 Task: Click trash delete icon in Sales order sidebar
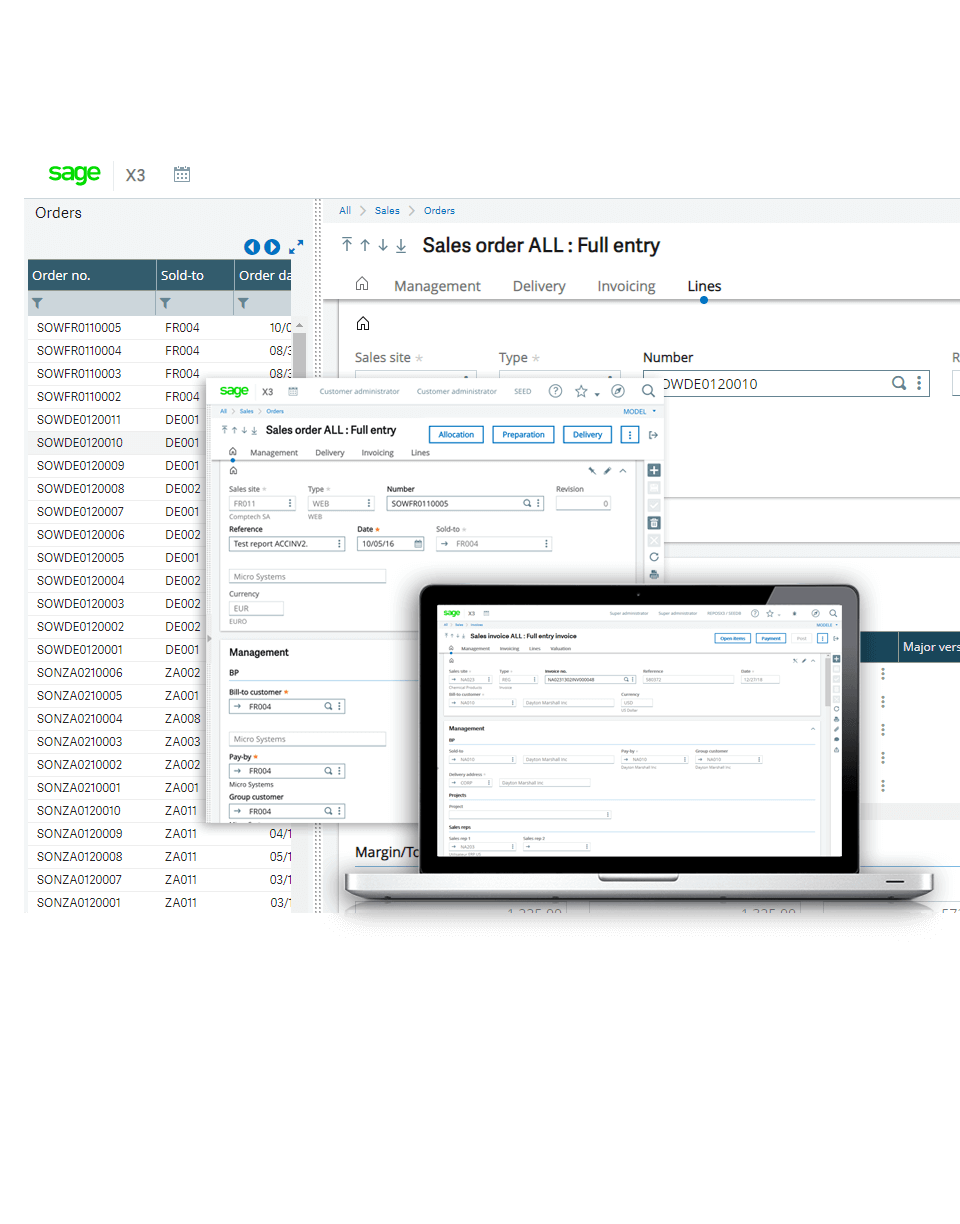(654, 522)
